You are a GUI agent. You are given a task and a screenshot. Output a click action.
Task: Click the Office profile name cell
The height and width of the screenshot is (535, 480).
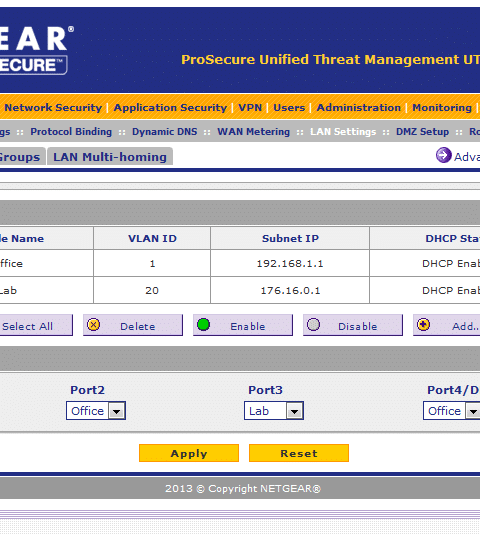[46, 263]
